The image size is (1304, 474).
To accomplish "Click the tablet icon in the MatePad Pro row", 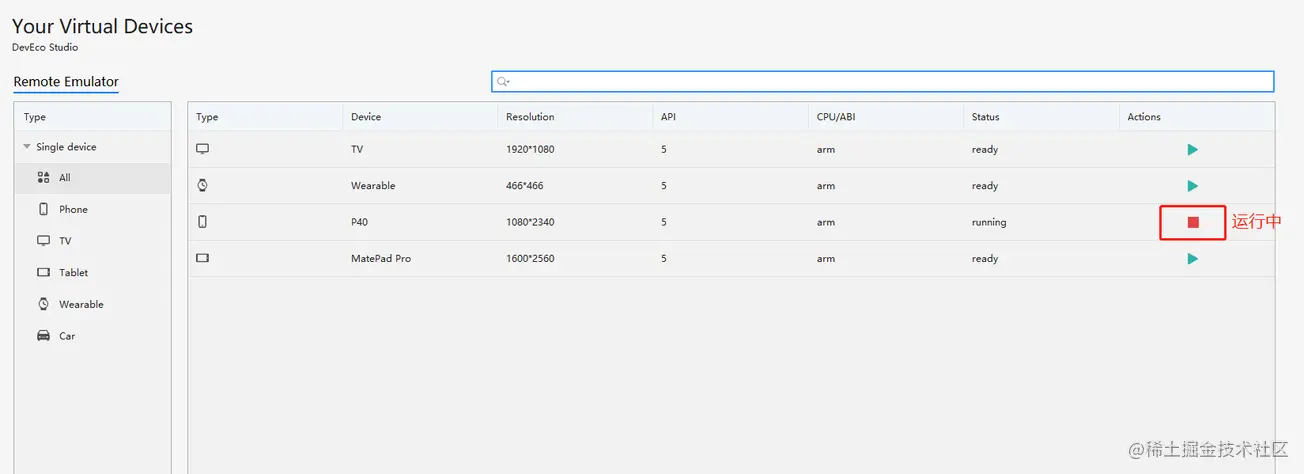I will point(203,258).
